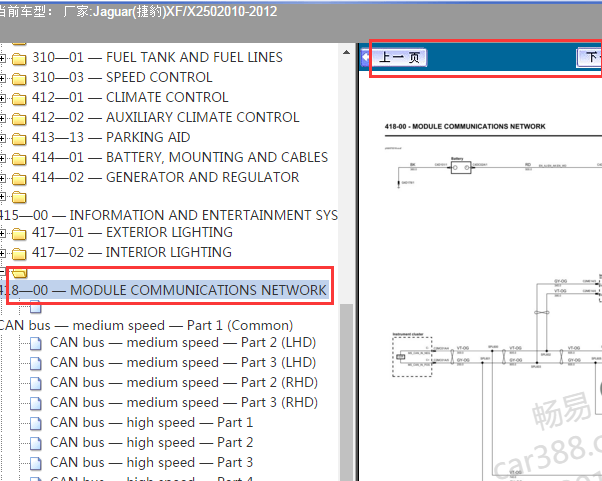The width and height of the screenshot is (602, 481).
Task: Expand the 417—01 Exterior Lighting node
Action: click(x=2, y=233)
